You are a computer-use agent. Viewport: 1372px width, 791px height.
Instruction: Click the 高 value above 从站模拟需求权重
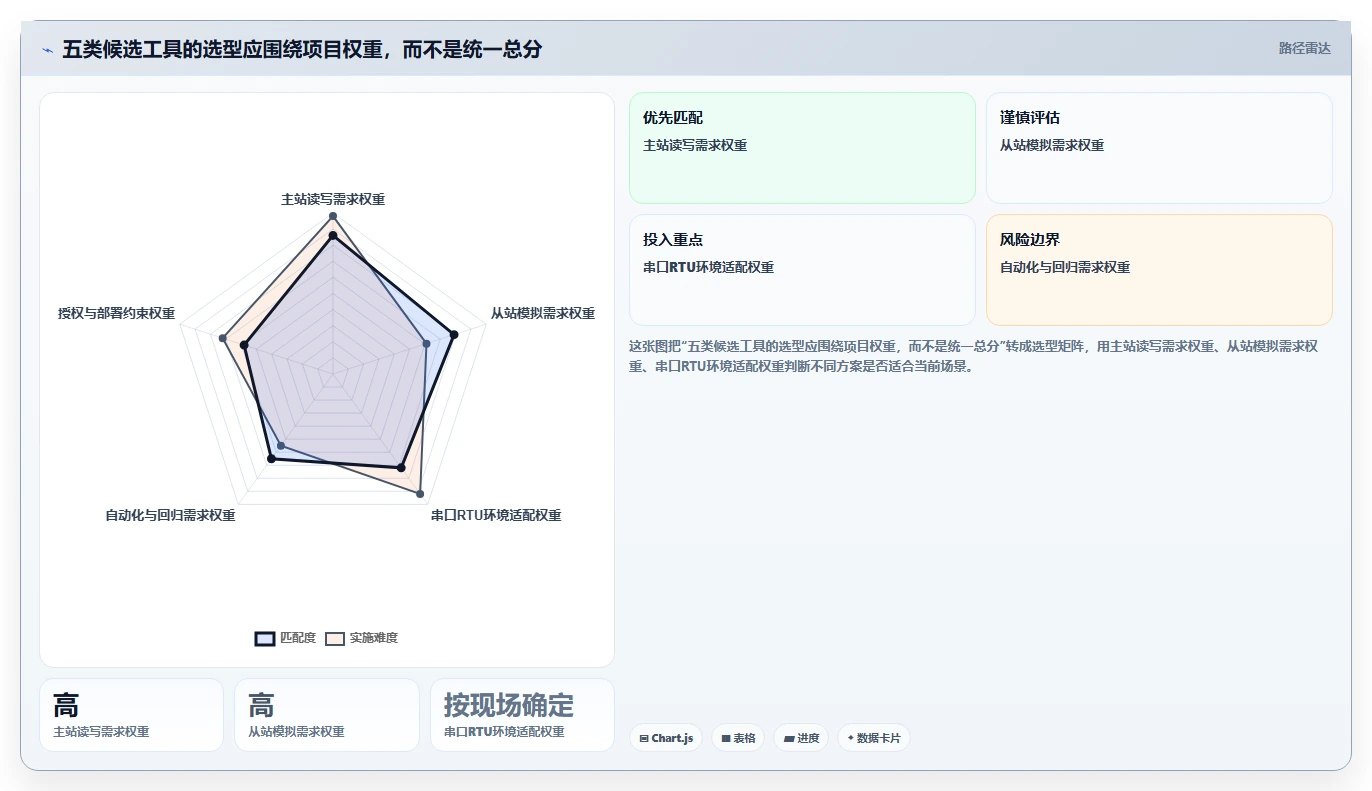261,705
